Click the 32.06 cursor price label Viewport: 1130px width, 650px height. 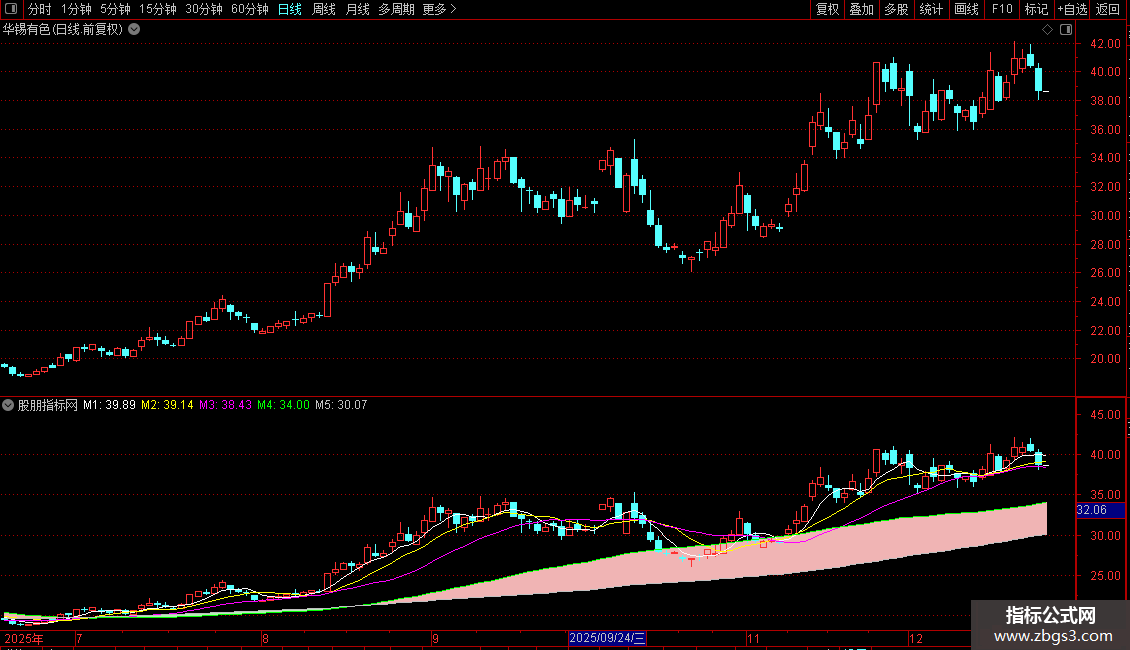(1100, 510)
